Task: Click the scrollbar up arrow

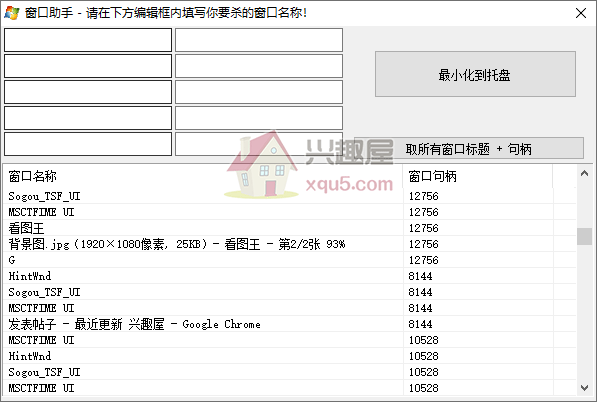Action: coord(584,174)
